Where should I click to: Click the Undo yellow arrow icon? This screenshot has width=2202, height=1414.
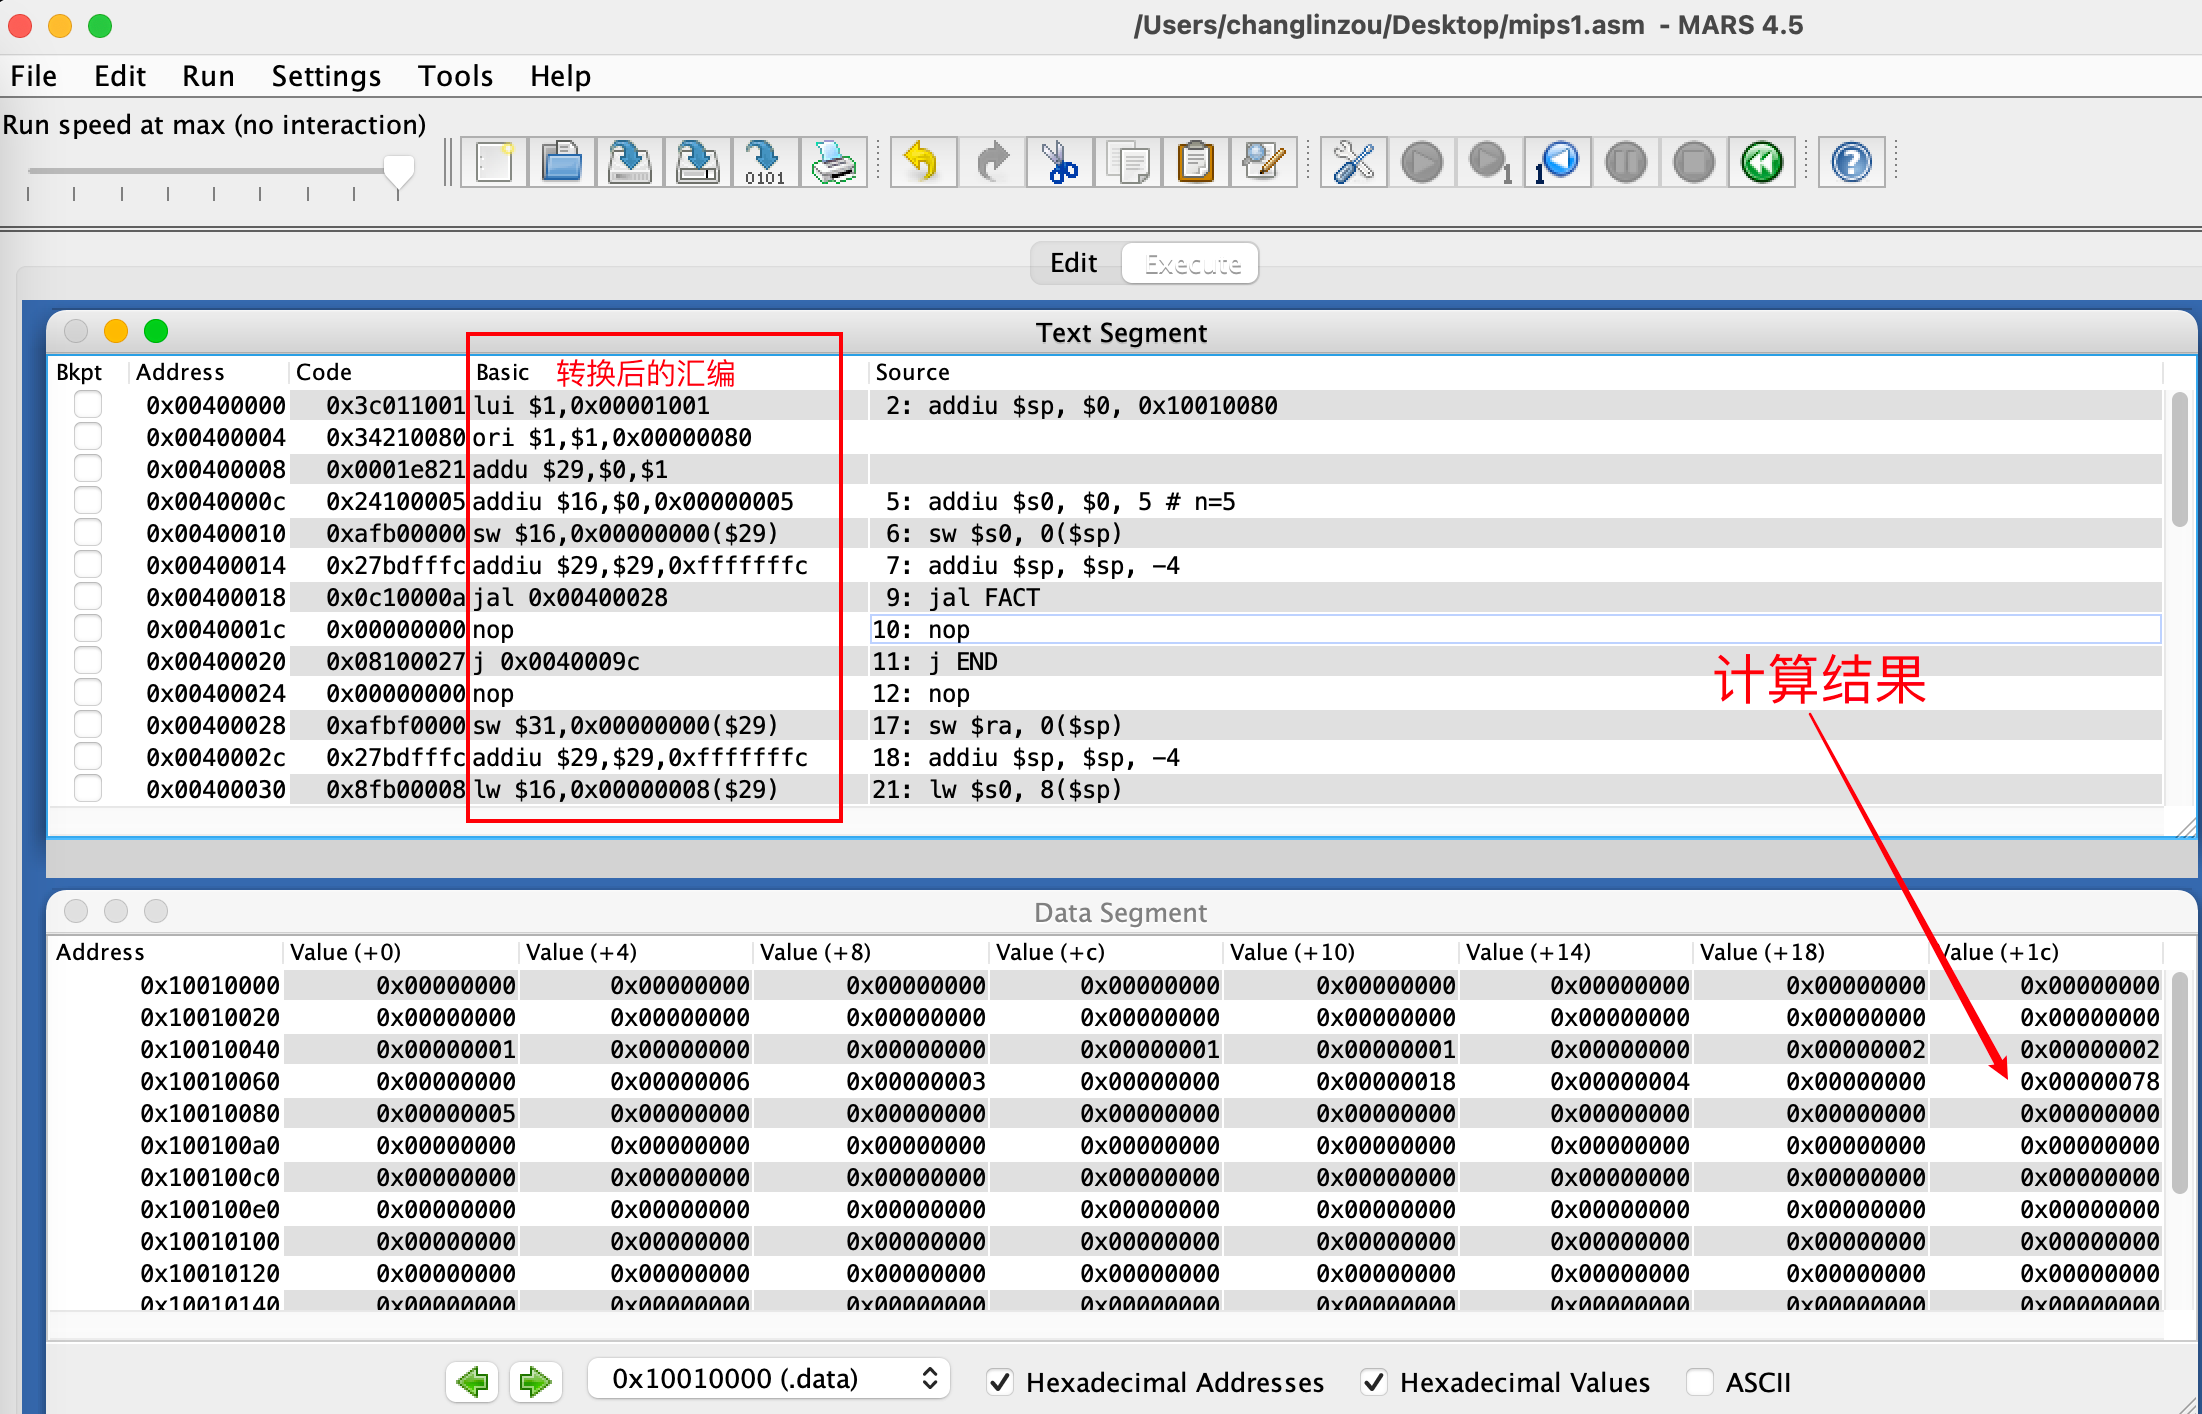[x=922, y=162]
